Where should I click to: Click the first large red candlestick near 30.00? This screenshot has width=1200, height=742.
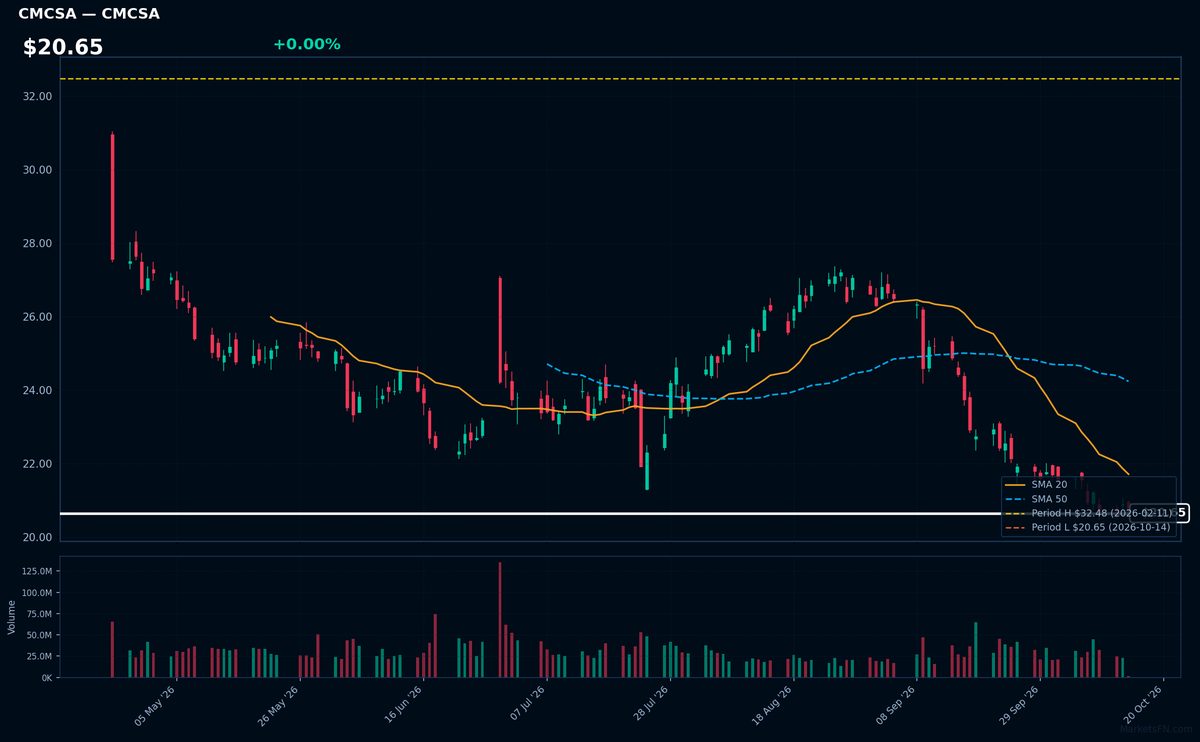tap(112, 197)
